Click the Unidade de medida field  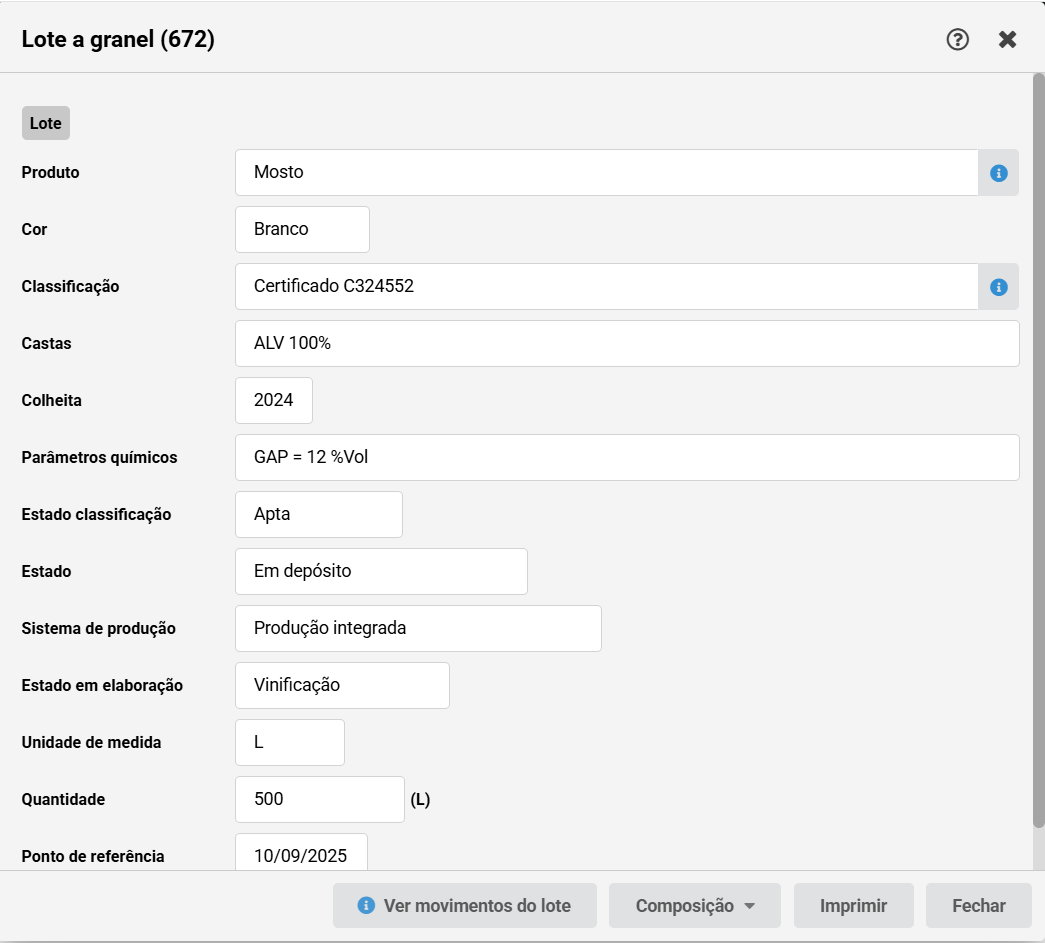pyautogui.click(x=290, y=742)
